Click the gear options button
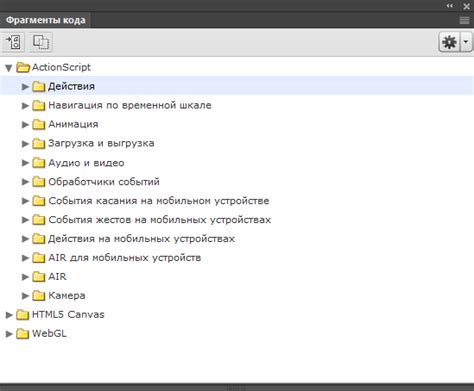The width and height of the screenshot is (474, 391). (x=449, y=42)
